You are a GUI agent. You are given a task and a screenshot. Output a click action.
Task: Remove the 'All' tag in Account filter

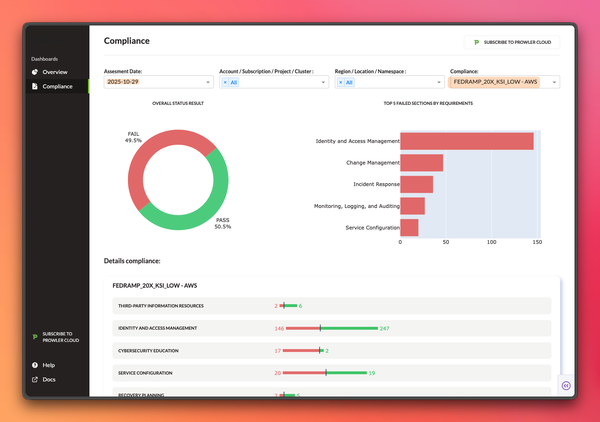(x=224, y=82)
